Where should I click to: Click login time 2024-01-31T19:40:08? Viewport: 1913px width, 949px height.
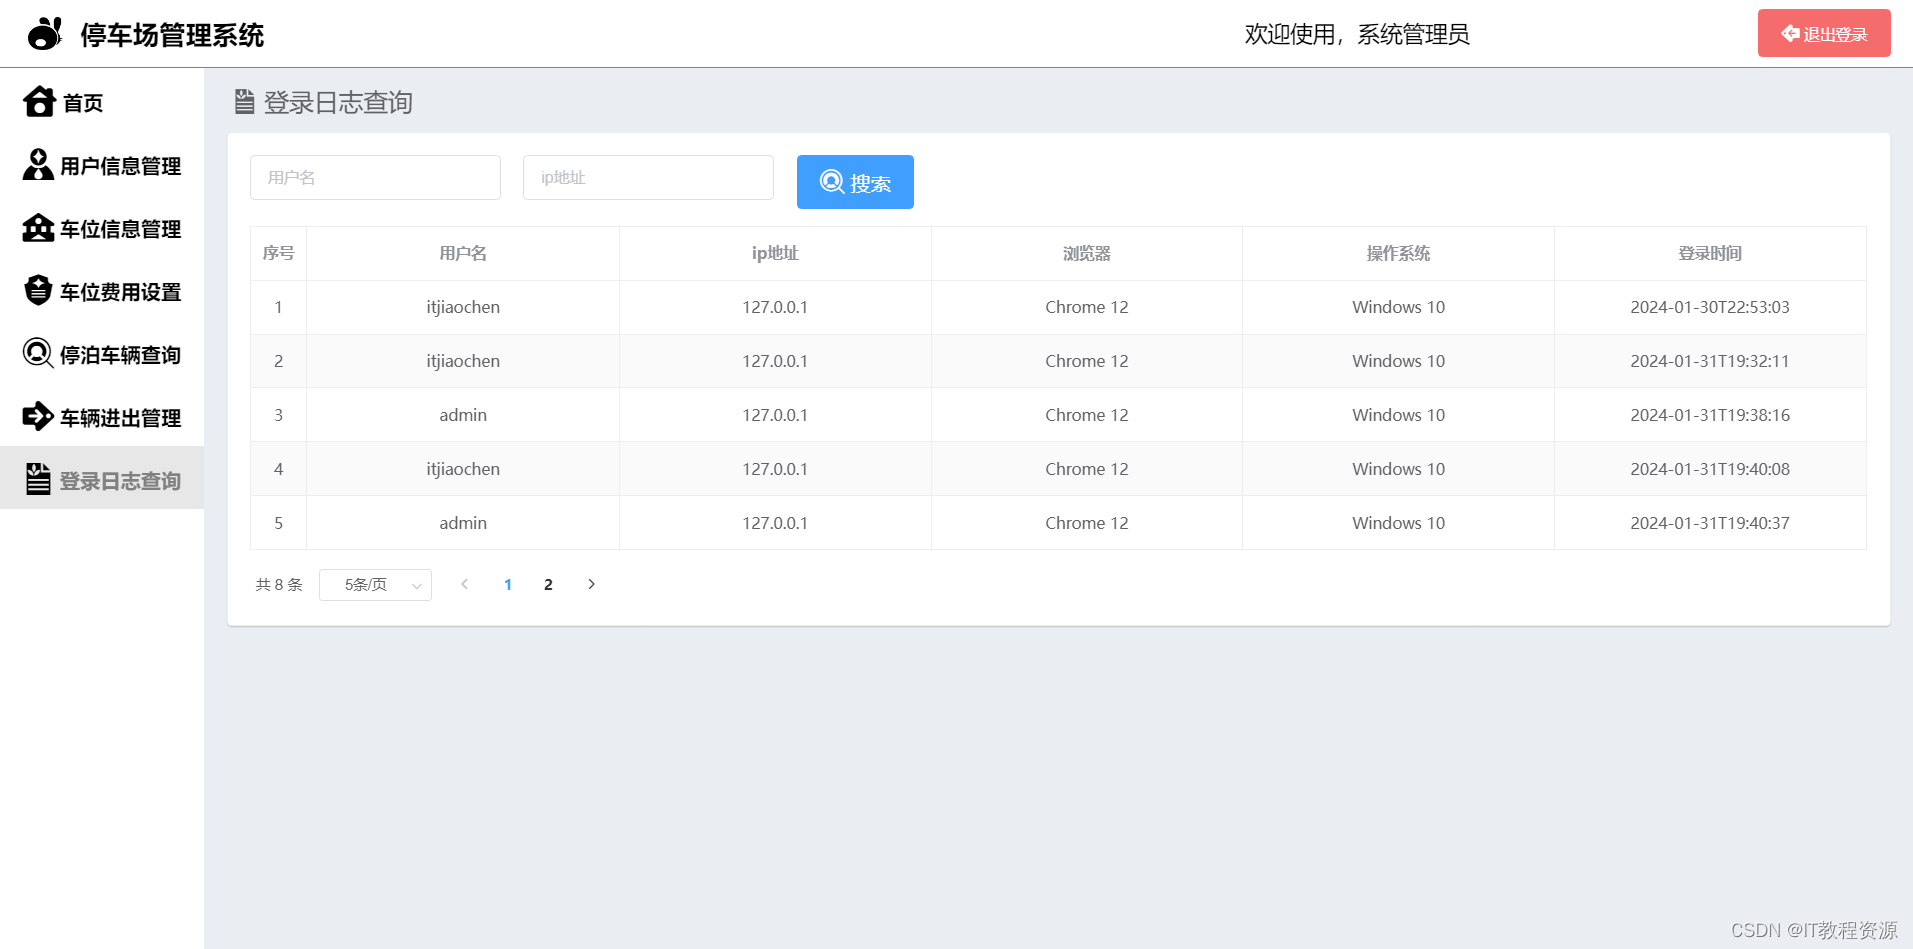click(1710, 469)
